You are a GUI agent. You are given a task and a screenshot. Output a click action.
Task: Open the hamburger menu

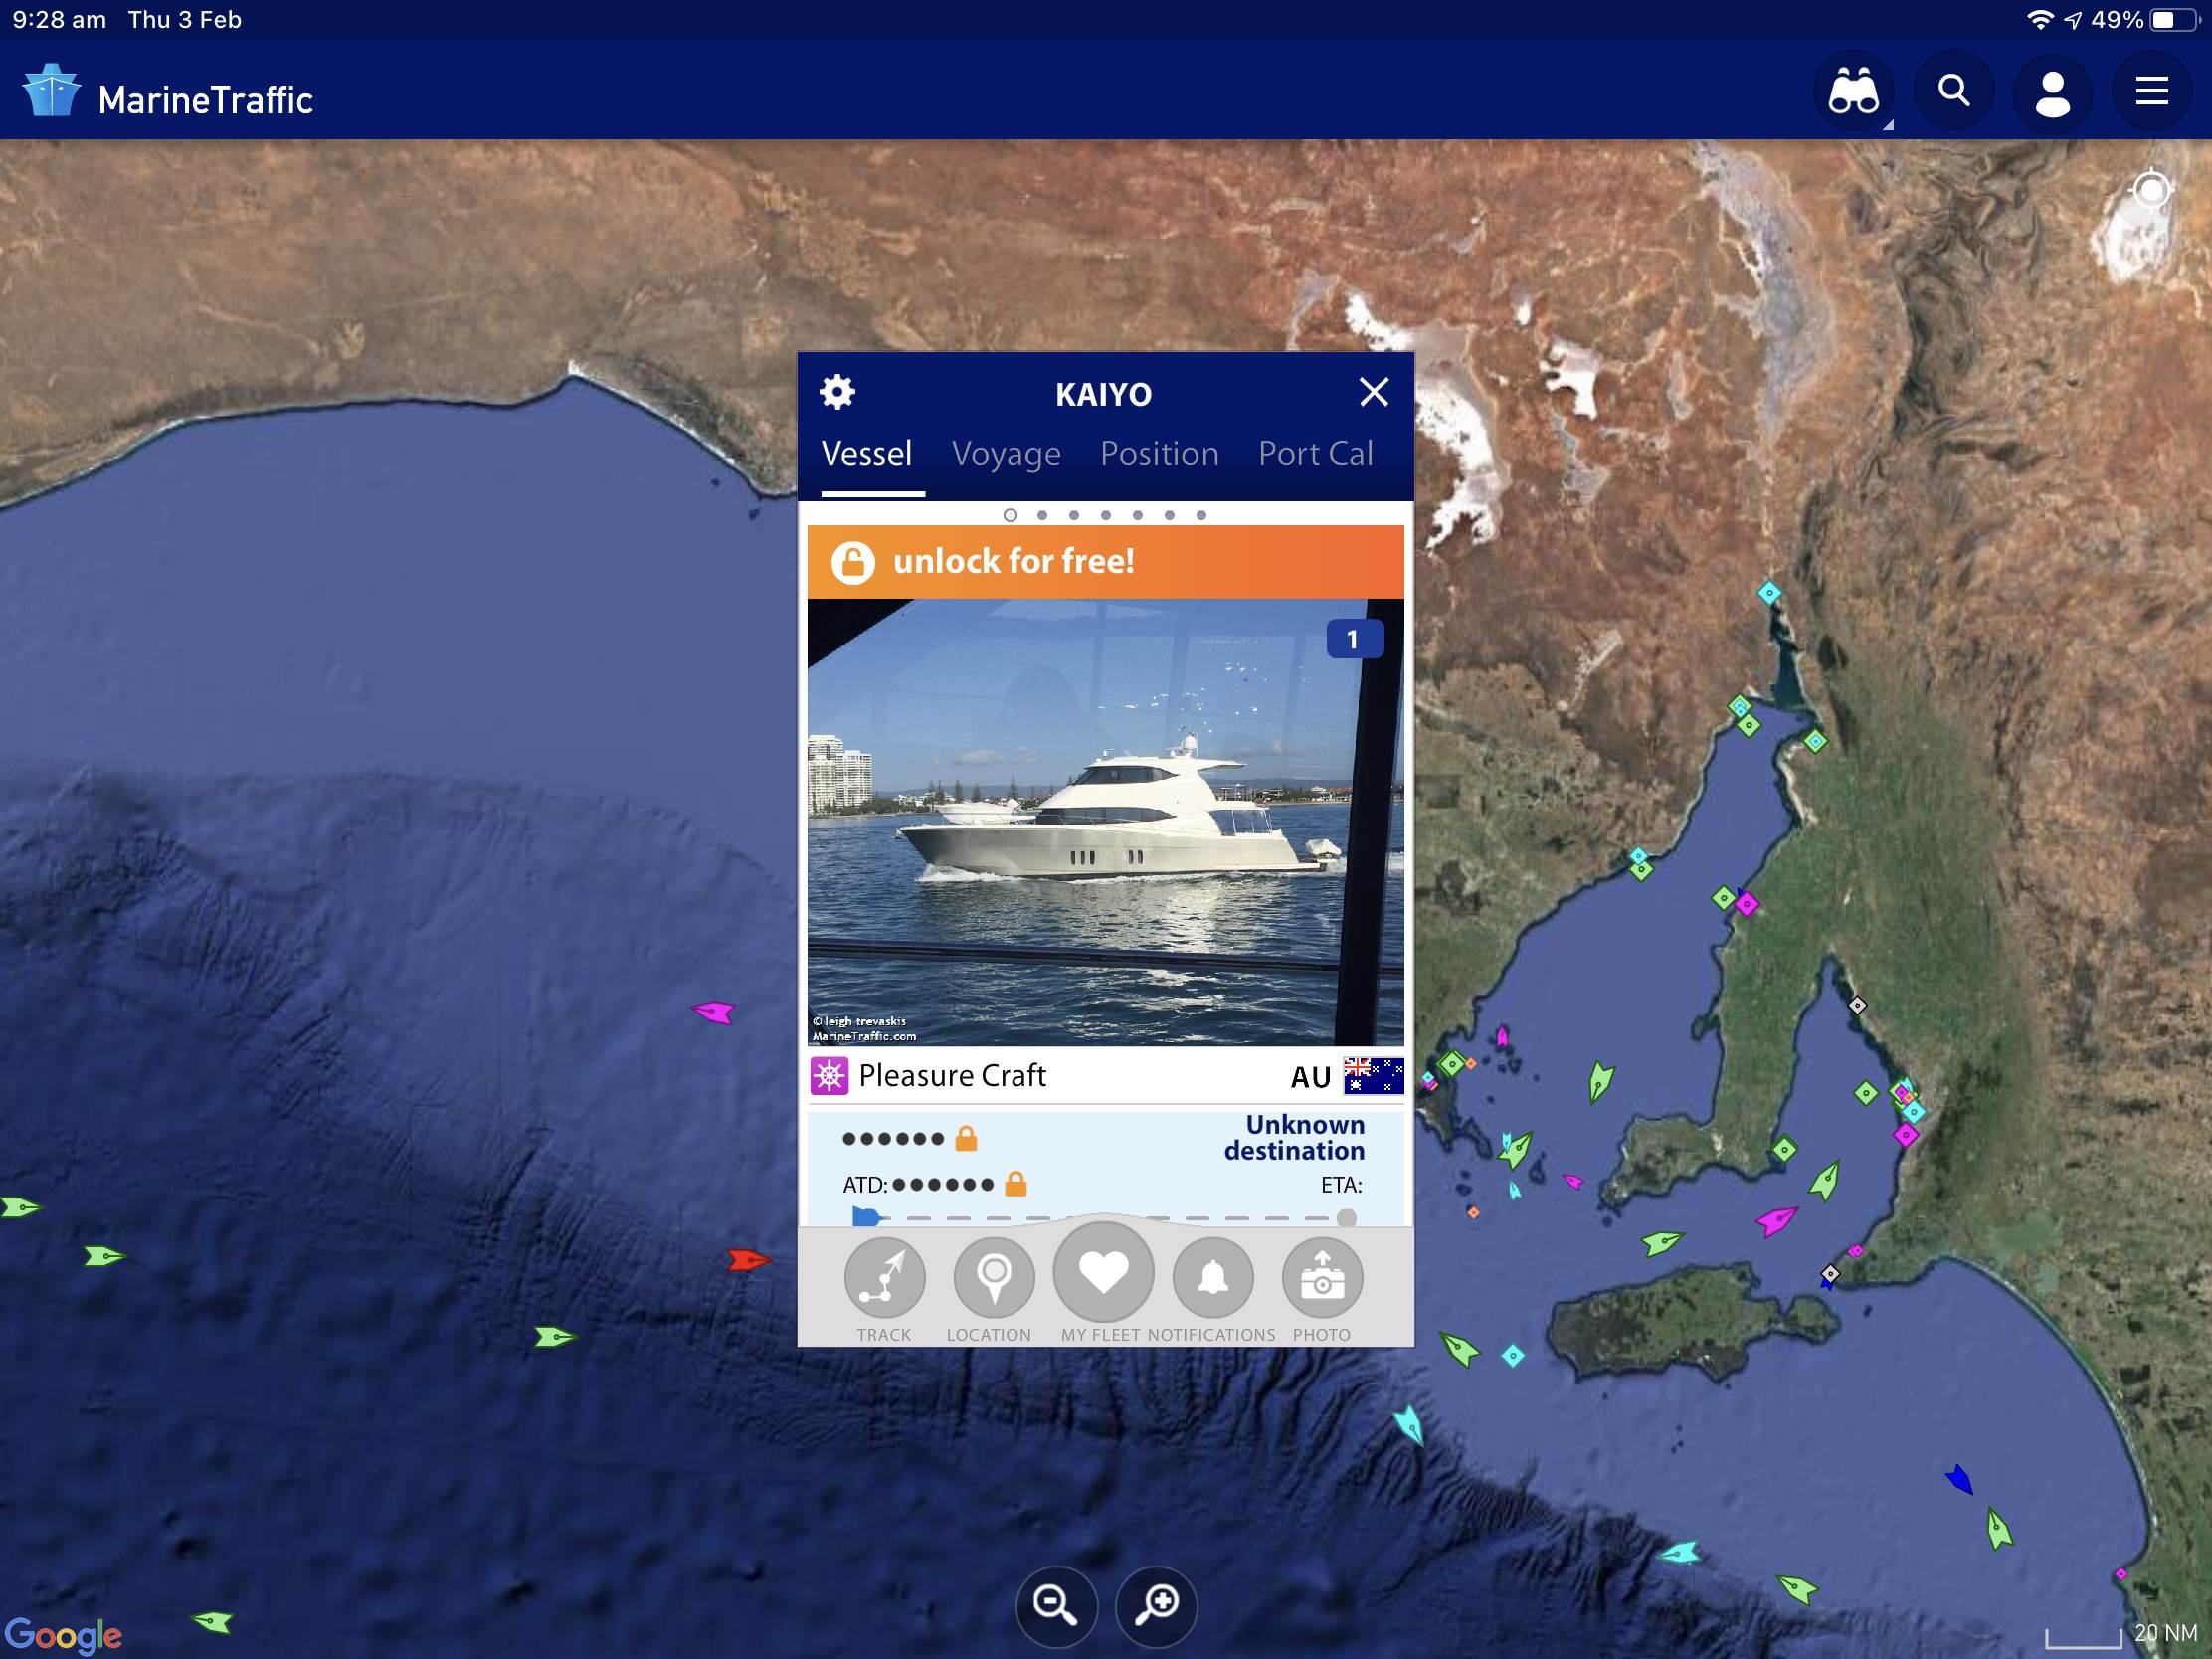point(2151,92)
